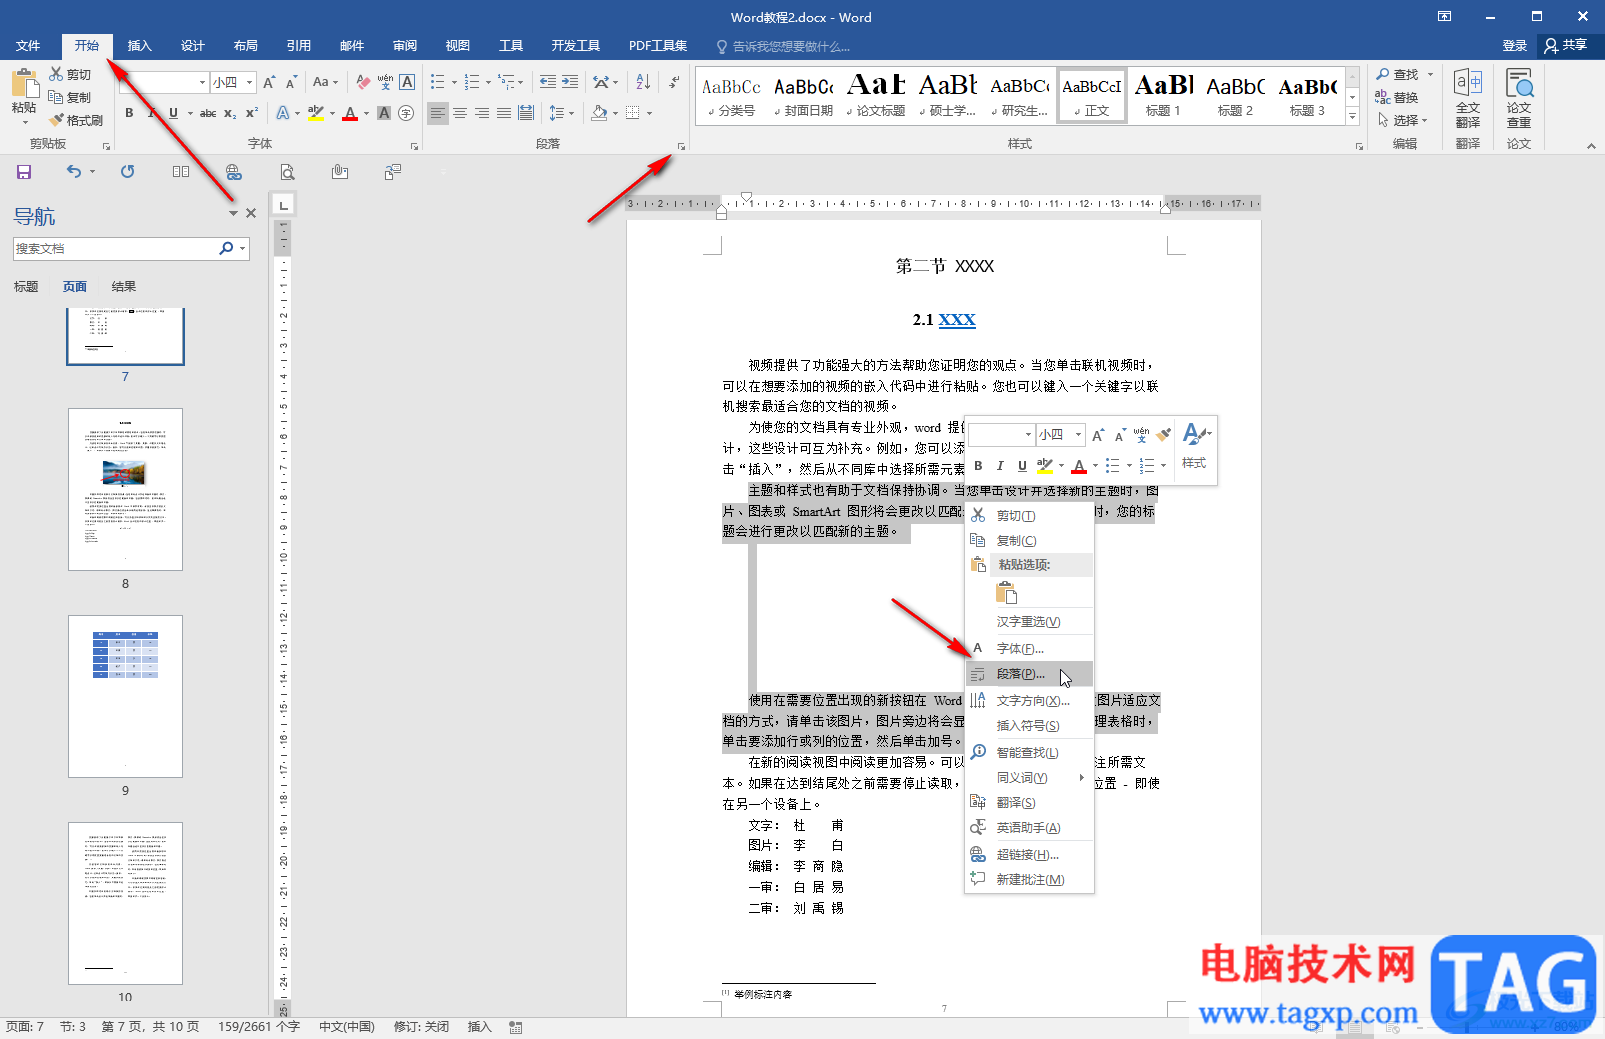Decrease indent in the paragraph group

tap(547, 82)
